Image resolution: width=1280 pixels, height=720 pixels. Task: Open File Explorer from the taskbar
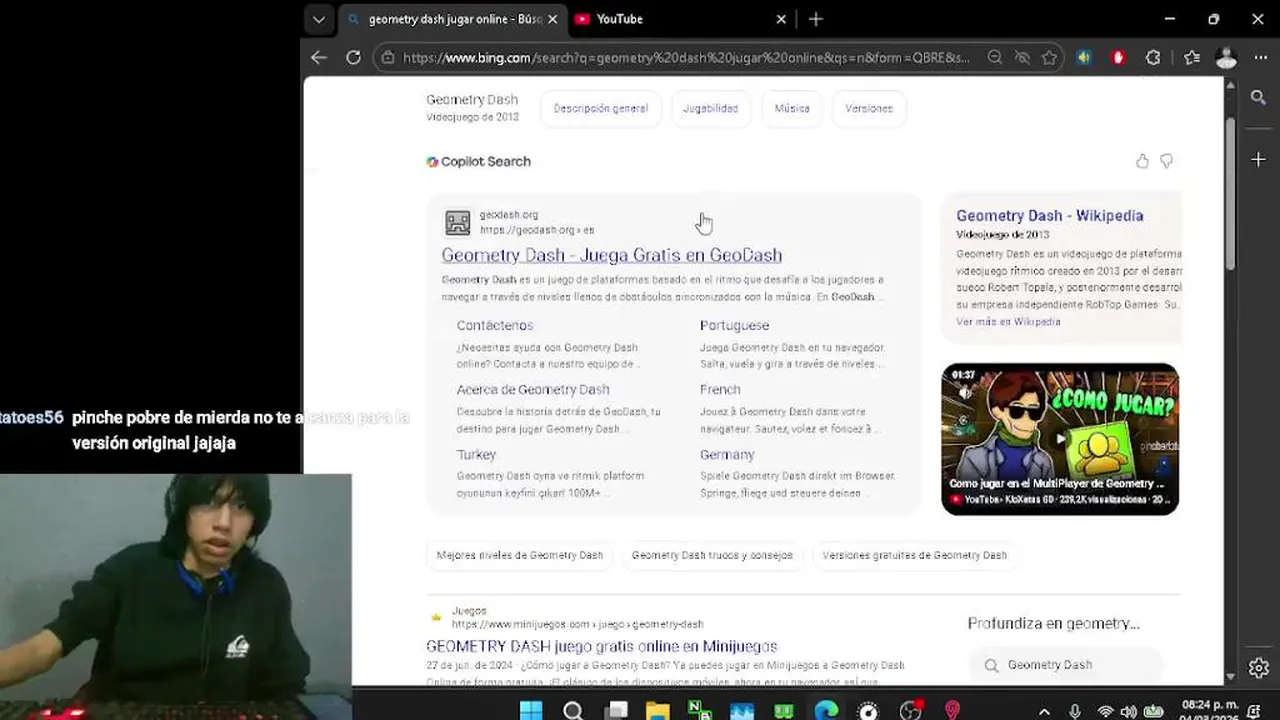(x=657, y=710)
